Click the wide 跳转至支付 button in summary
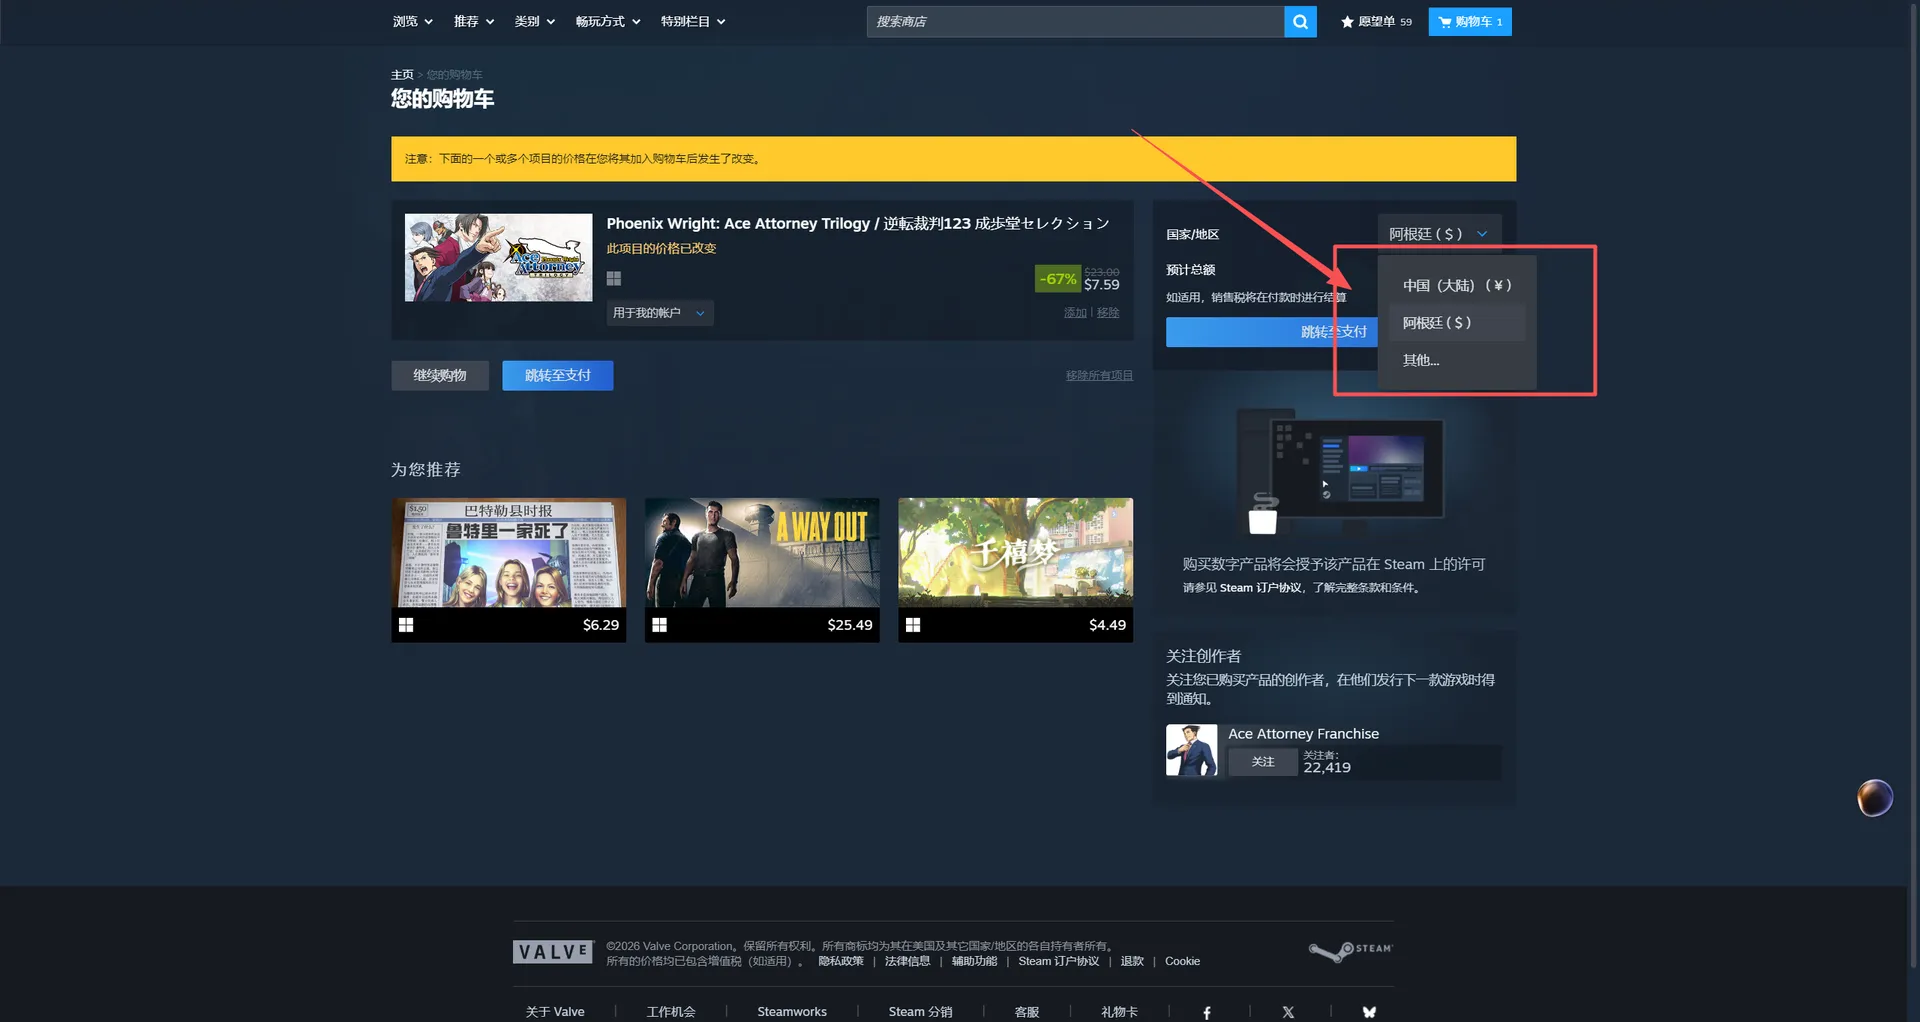Screen dimensions: 1920x1022 point(1271,332)
